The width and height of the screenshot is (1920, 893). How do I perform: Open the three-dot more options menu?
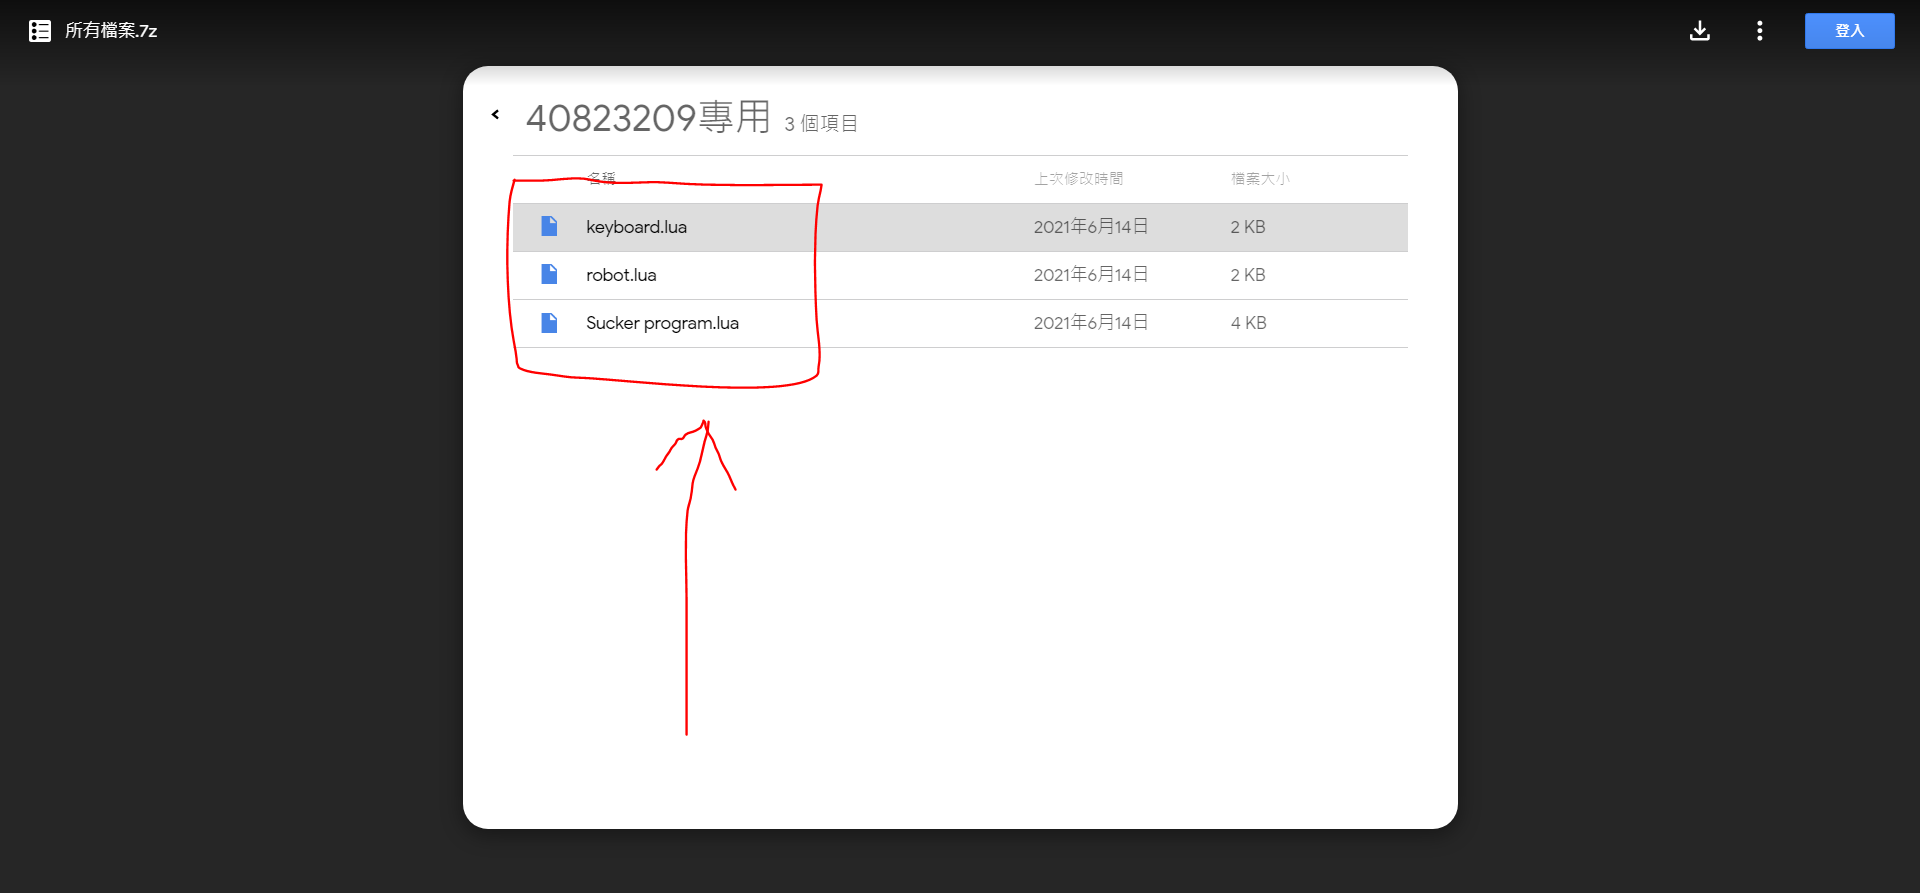point(1759,31)
